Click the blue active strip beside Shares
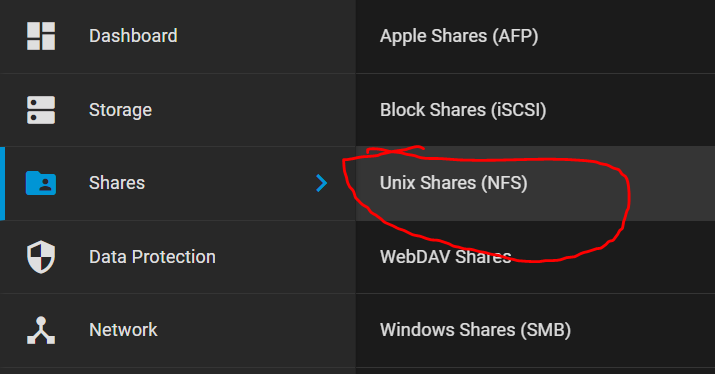Viewport: 715px width, 374px height. (x=2, y=183)
